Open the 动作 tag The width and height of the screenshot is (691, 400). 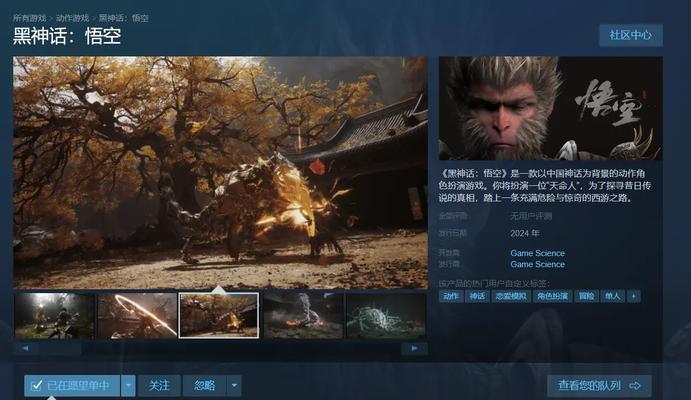point(451,296)
